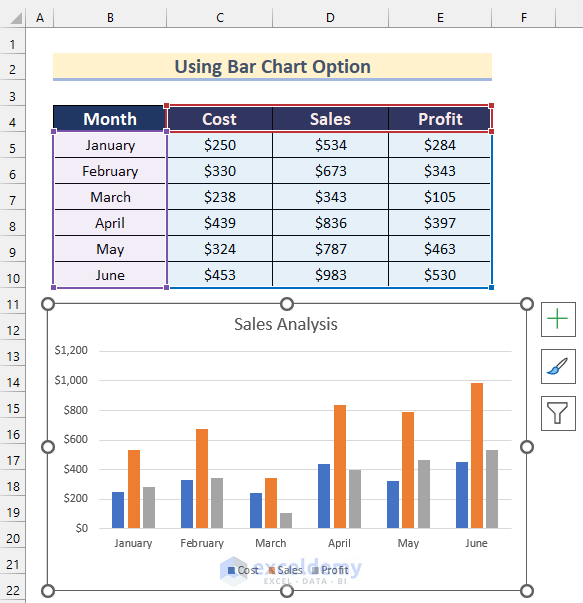The image size is (583, 603).
Task: Click the 'Using Bar Chart Option' title cell
Action: [x=272, y=67]
